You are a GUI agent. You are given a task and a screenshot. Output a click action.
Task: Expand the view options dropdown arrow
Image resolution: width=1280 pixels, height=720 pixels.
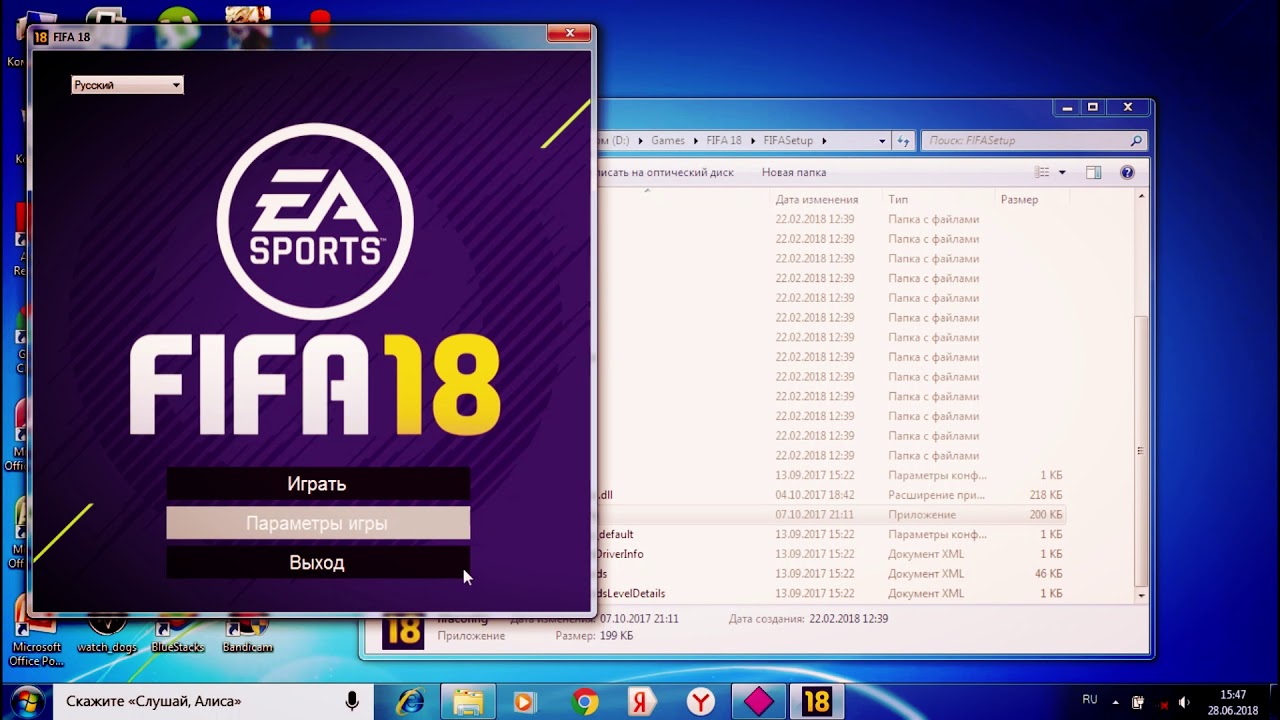point(1062,172)
